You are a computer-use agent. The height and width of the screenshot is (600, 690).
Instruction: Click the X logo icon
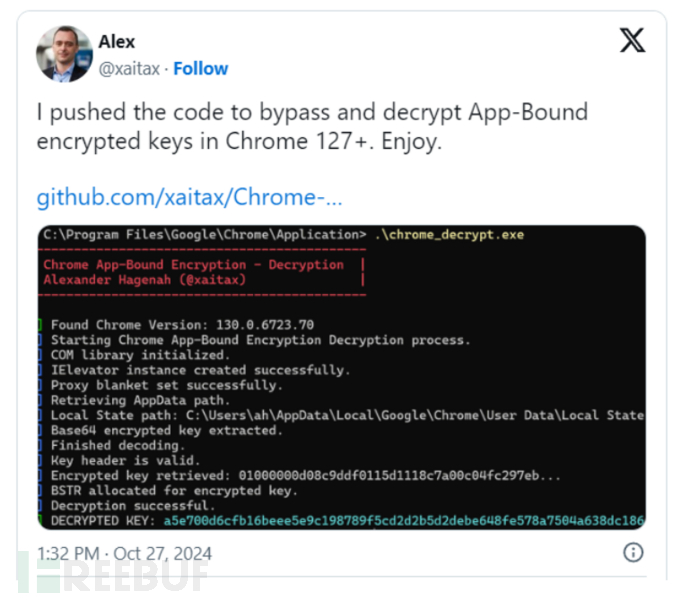[632, 40]
